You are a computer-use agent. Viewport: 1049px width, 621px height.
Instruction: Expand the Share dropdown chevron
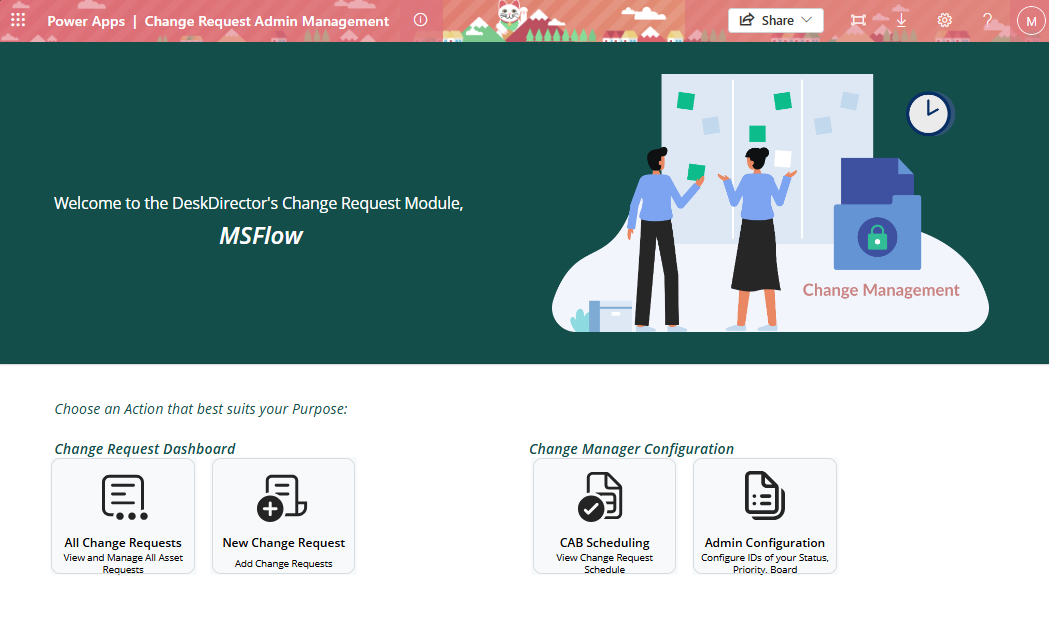pyautogui.click(x=807, y=20)
